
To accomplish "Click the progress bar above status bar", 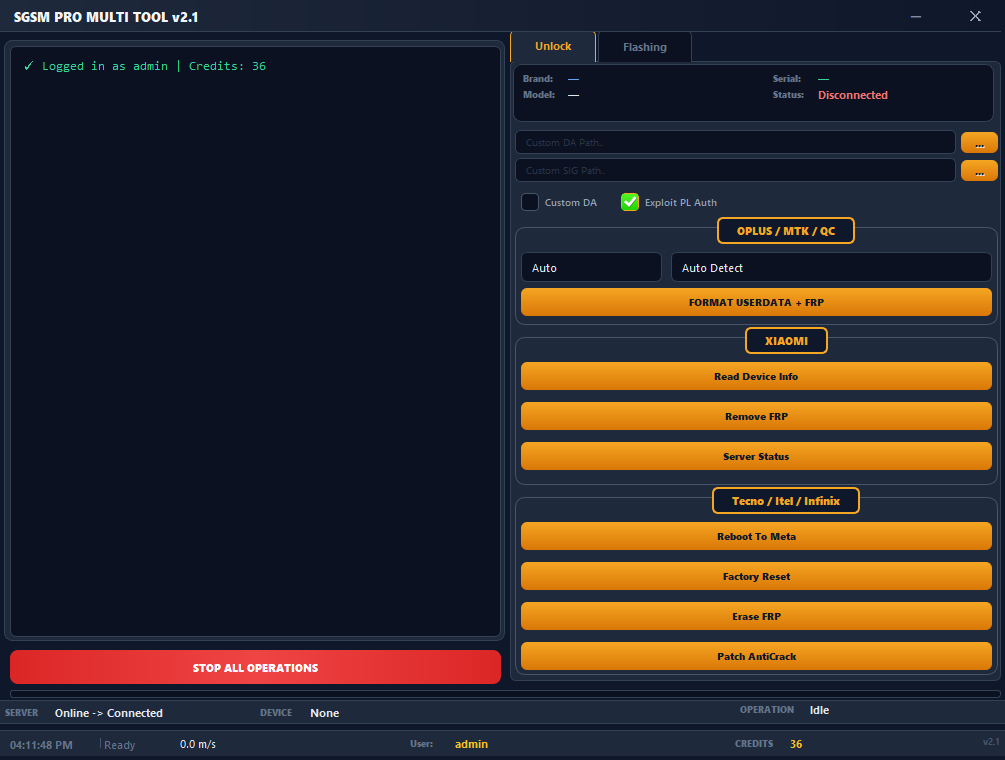I will coord(505,694).
